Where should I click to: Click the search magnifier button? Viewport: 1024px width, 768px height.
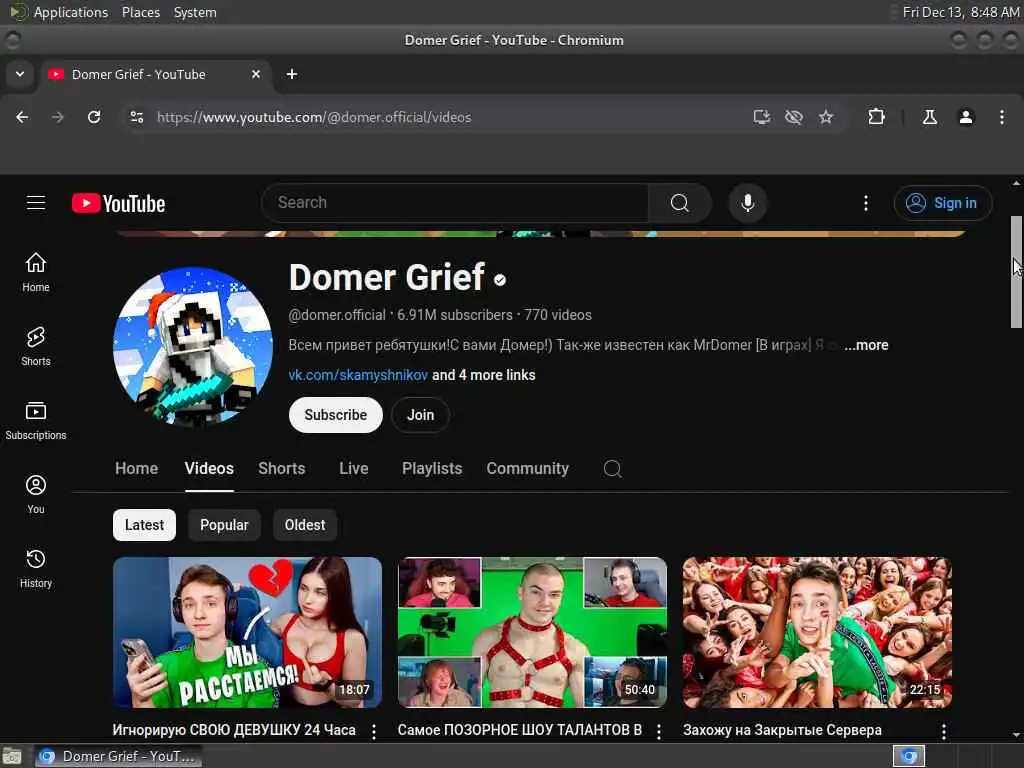(680, 203)
